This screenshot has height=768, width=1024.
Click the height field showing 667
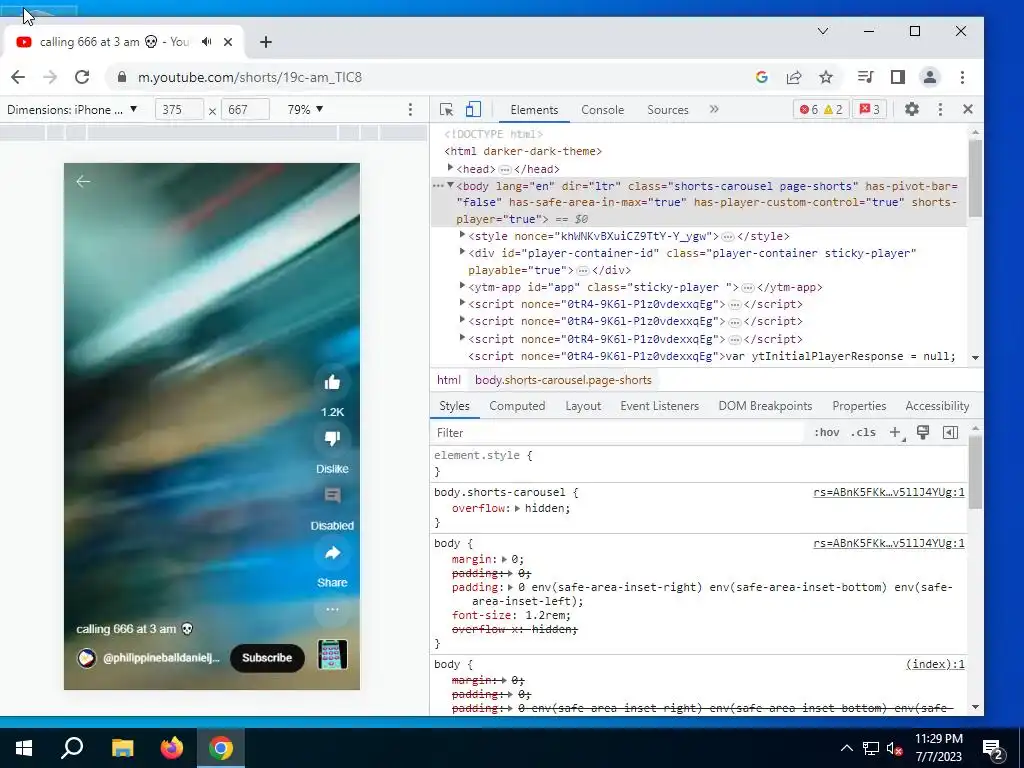tap(246, 110)
